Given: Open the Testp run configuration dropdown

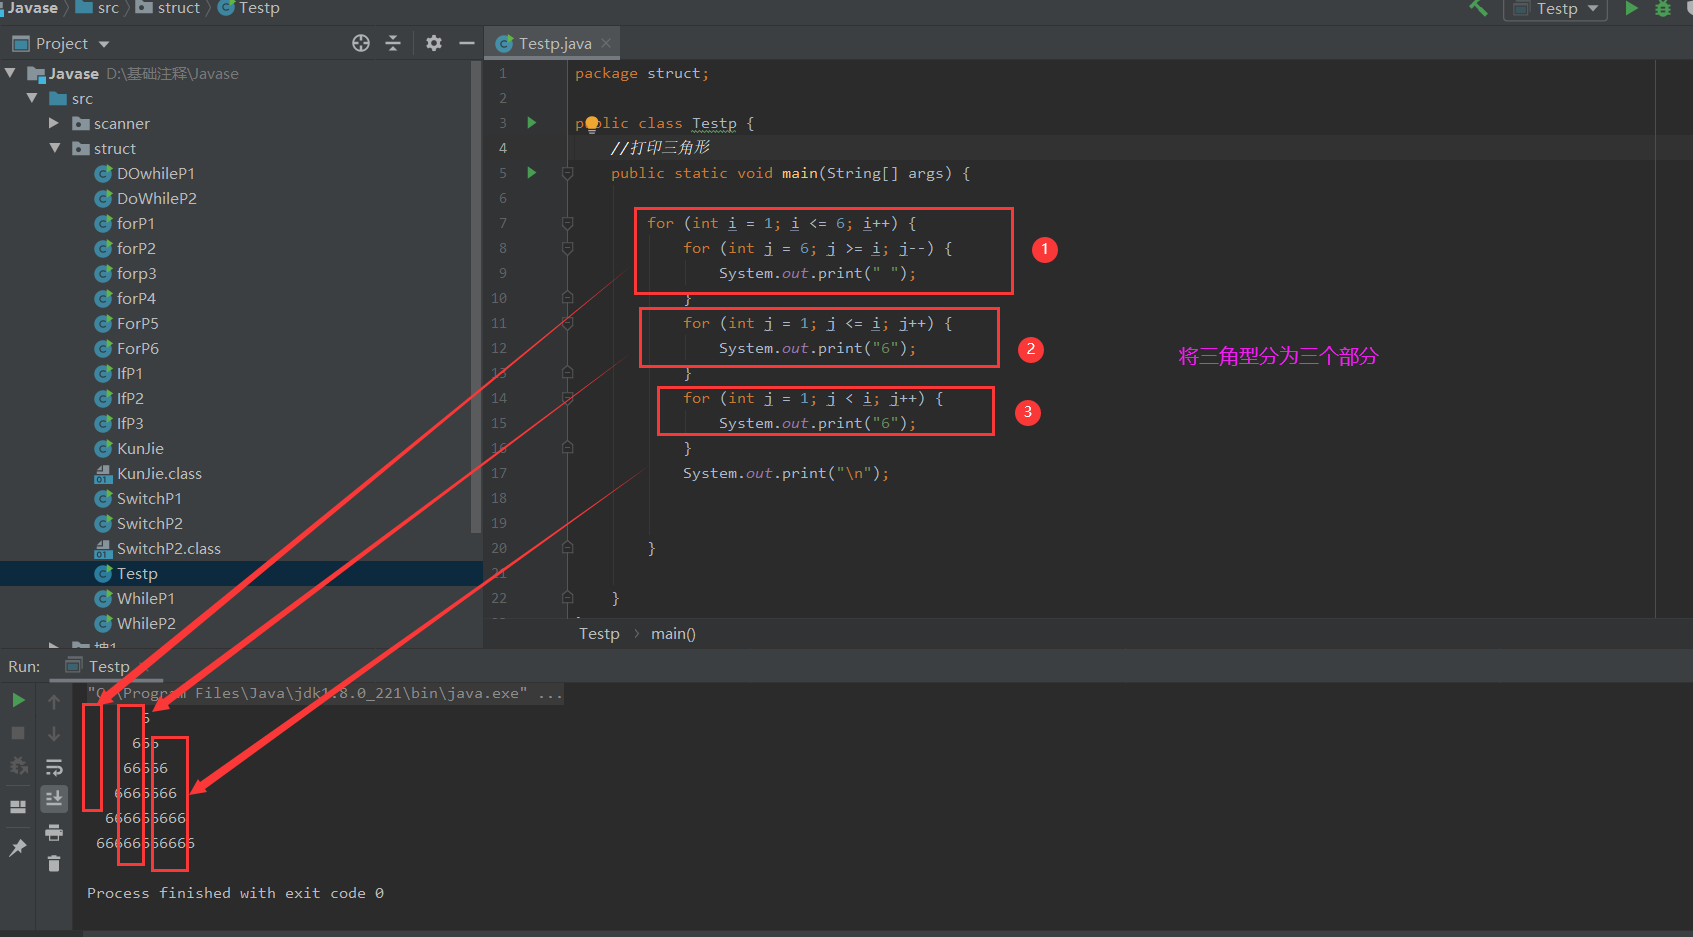Looking at the screenshot, I should point(1555,9).
